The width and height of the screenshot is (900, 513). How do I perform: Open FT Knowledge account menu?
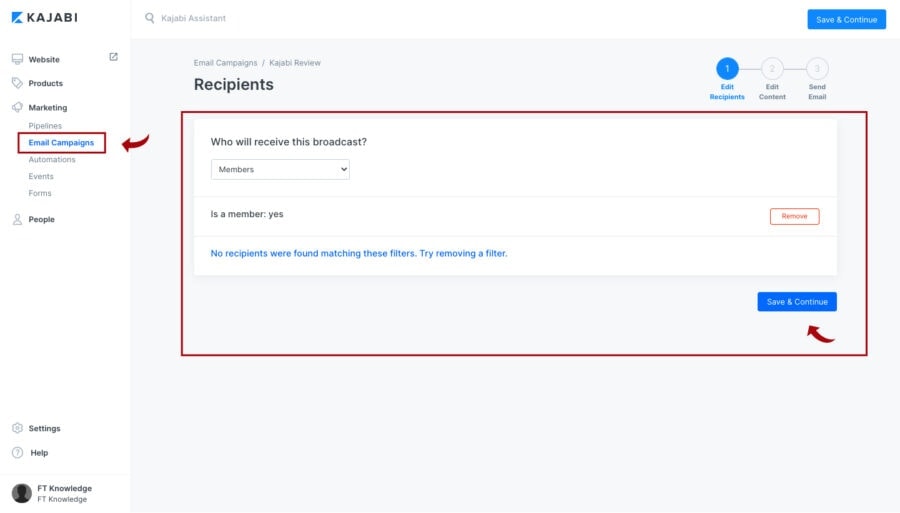click(x=64, y=493)
